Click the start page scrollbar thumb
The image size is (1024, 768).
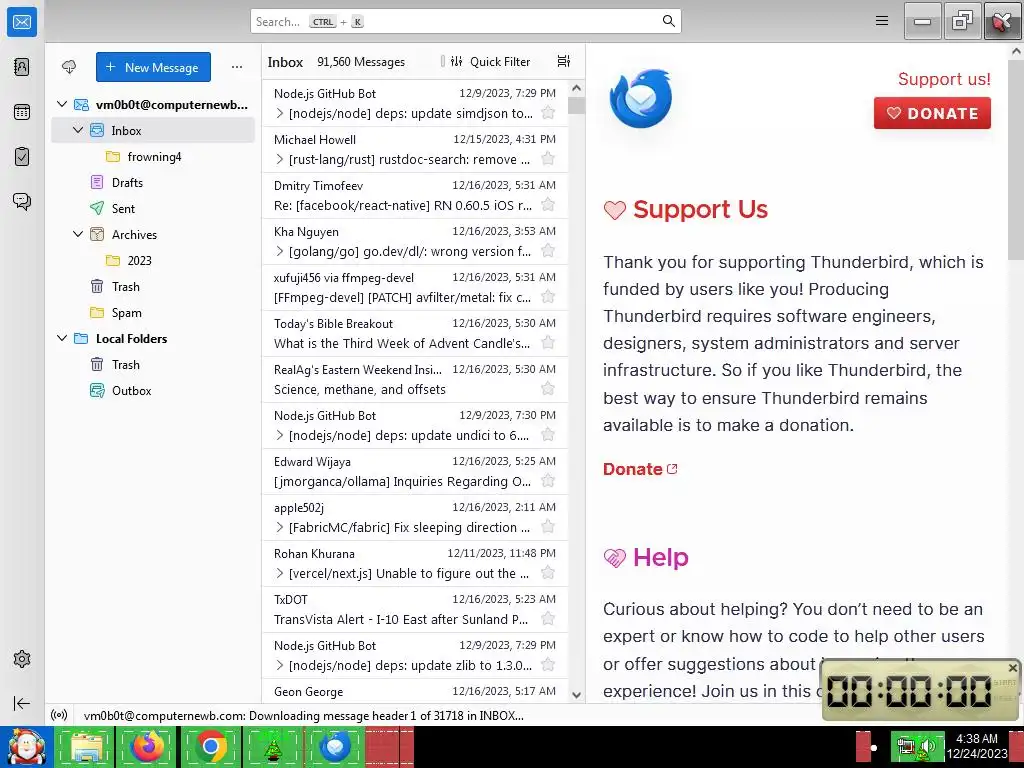[1016, 160]
